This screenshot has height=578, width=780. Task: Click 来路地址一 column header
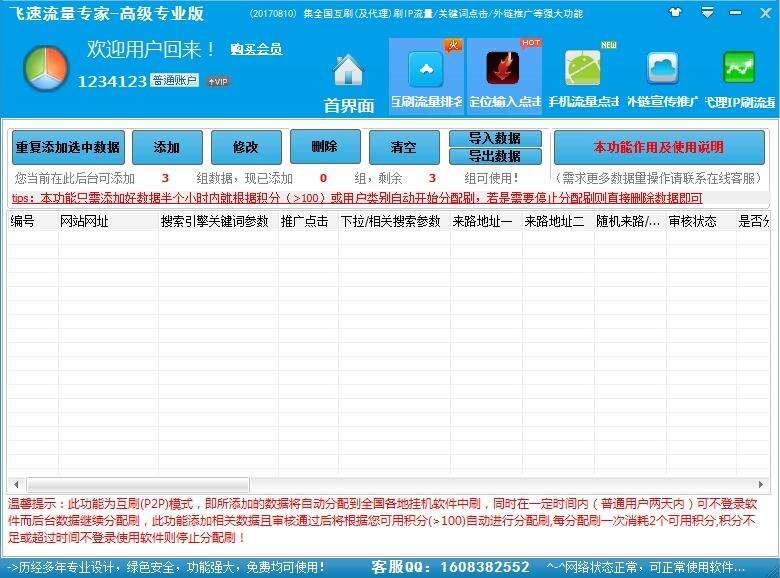click(486, 221)
